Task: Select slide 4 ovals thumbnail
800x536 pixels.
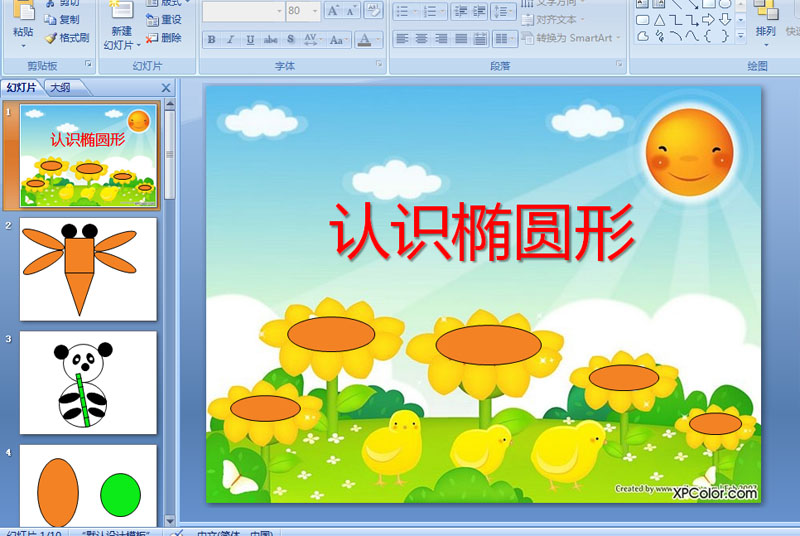Action: (x=88, y=487)
